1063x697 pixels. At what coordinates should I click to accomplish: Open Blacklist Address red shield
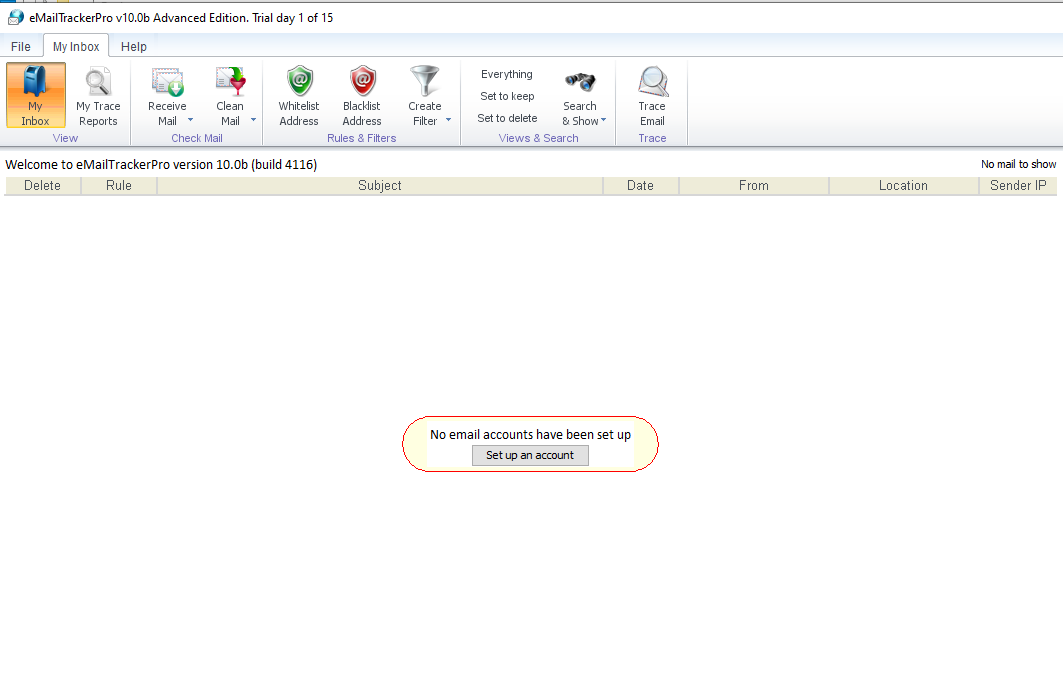[362, 81]
